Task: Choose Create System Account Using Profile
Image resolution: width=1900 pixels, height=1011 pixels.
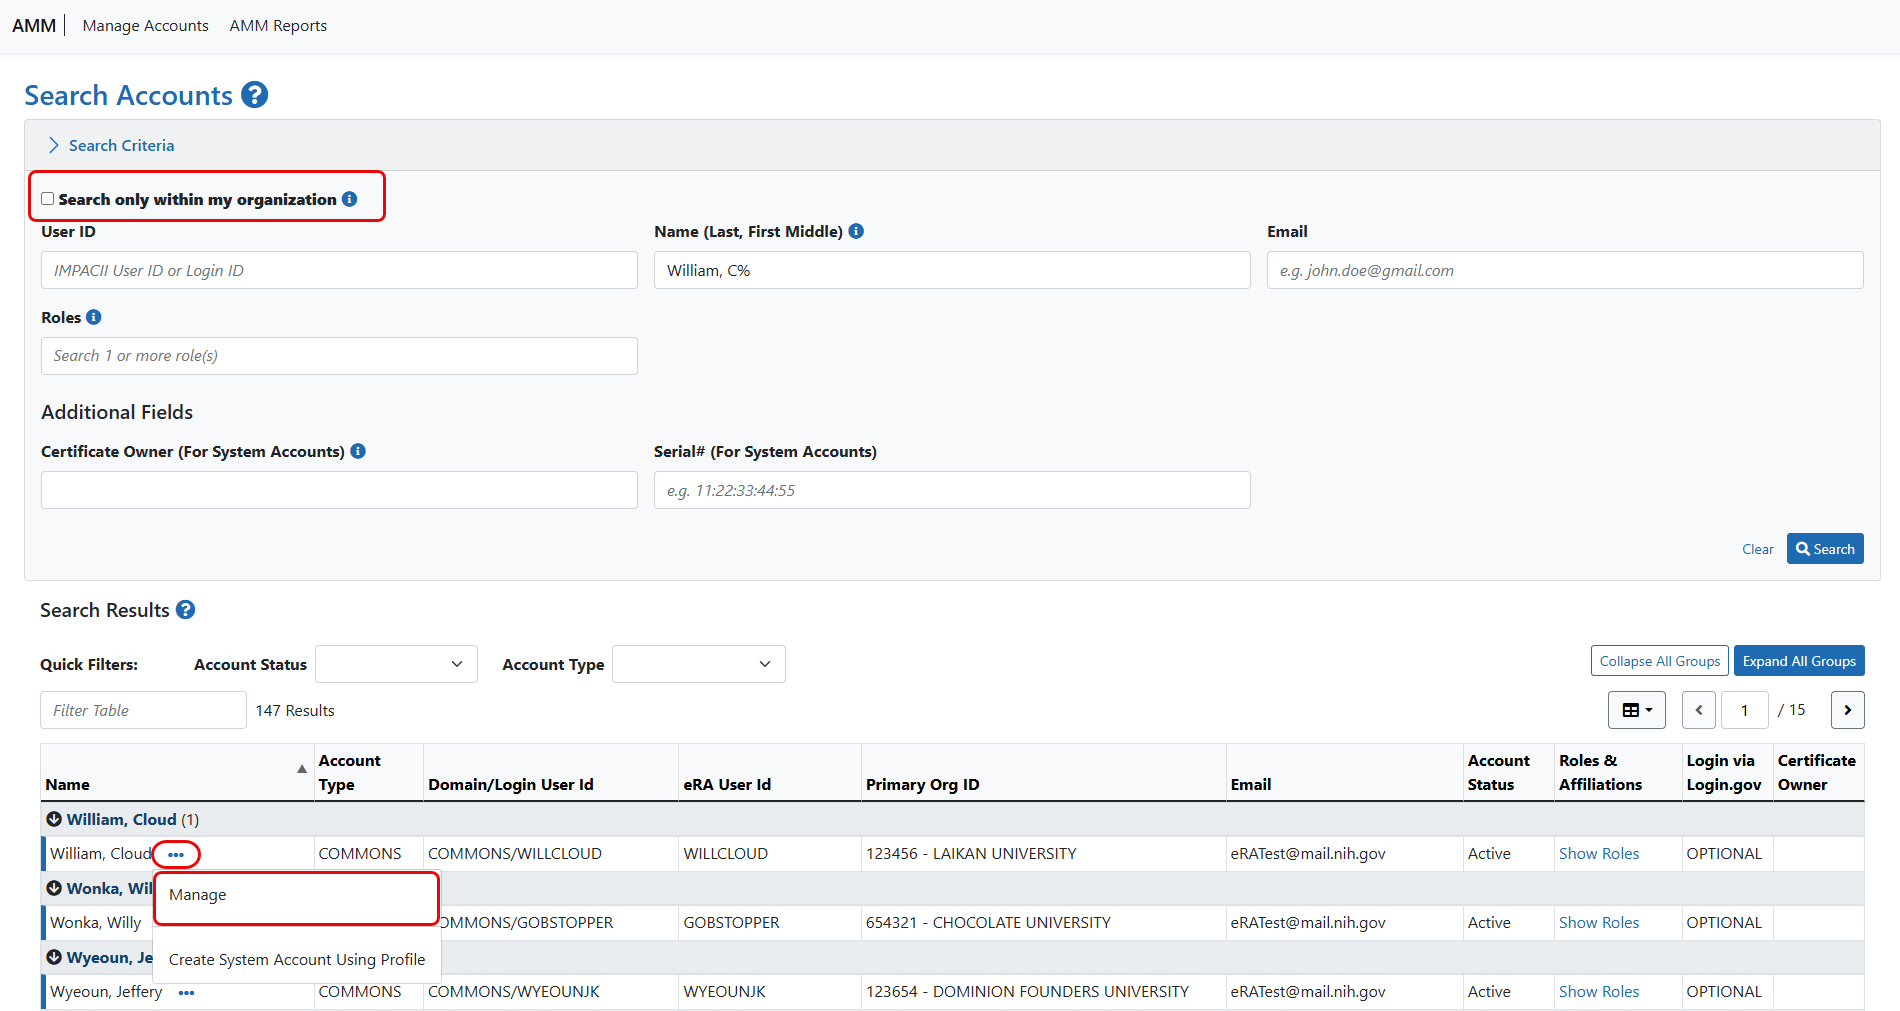Action: click(x=297, y=960)
